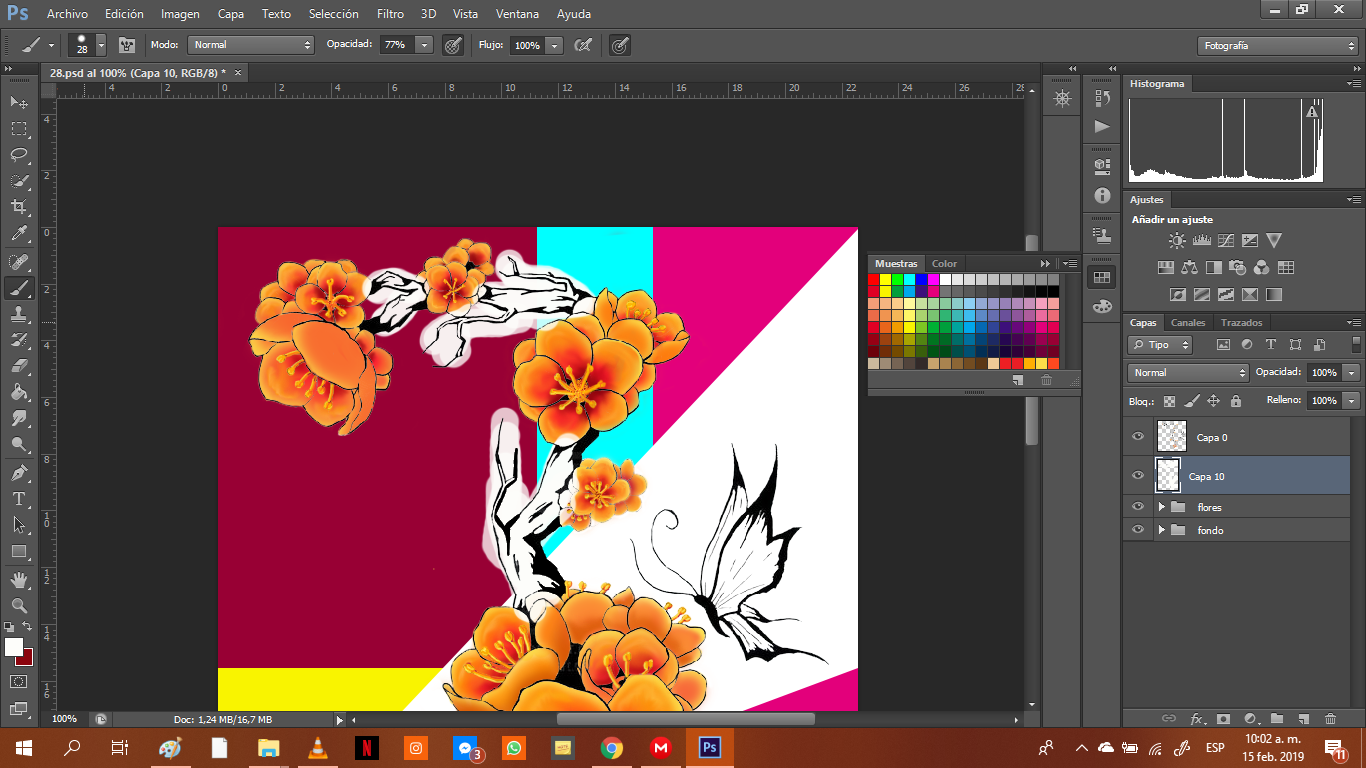
Task: Toggle visibility of the flores group
Action: (x=1137, y=507)
